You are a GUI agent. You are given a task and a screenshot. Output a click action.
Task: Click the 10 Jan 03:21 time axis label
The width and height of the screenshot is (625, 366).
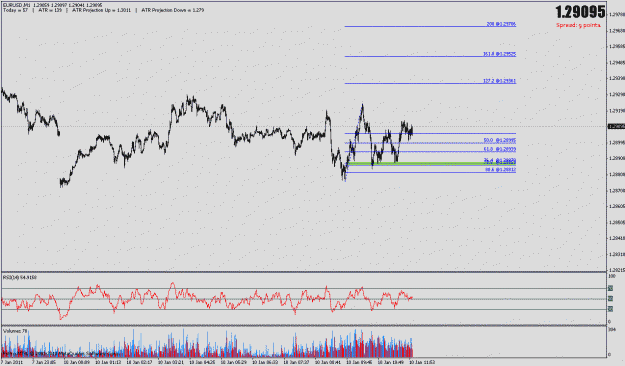(170, 362)
